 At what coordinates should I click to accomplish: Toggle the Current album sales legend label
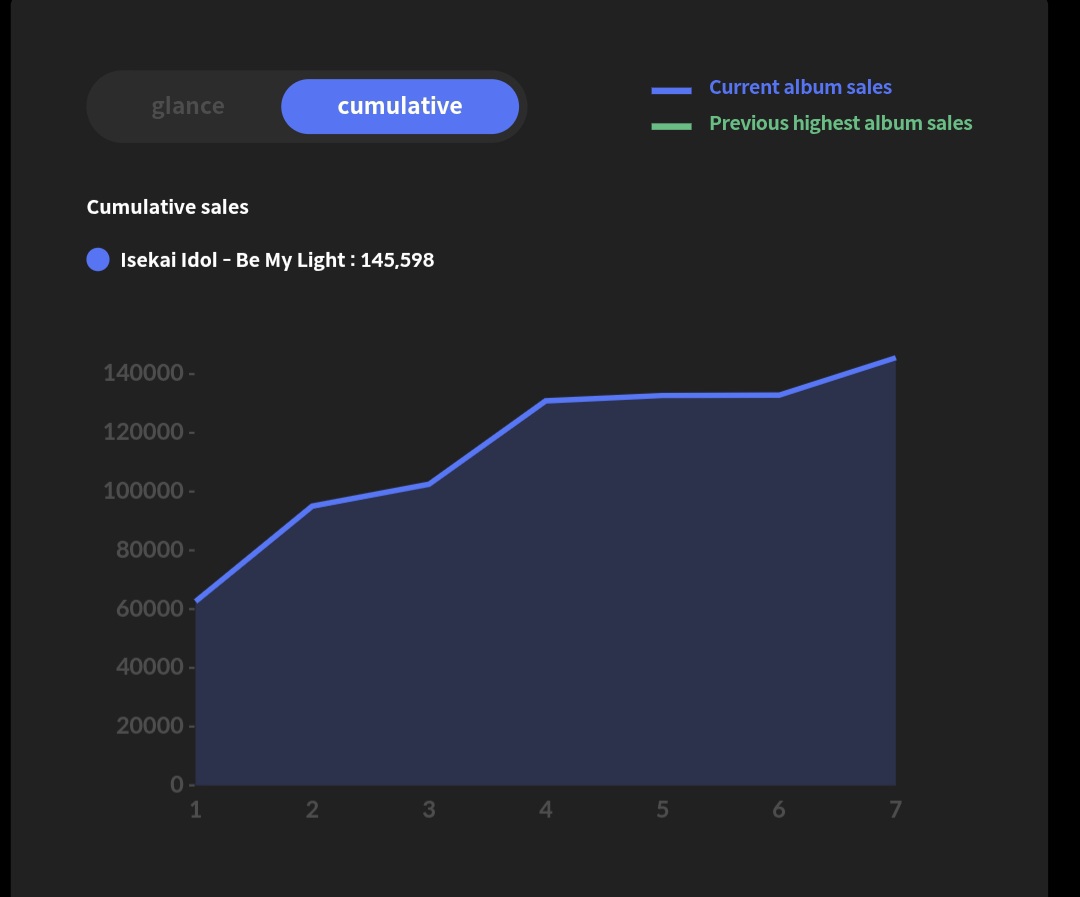(x=800, y=88)
